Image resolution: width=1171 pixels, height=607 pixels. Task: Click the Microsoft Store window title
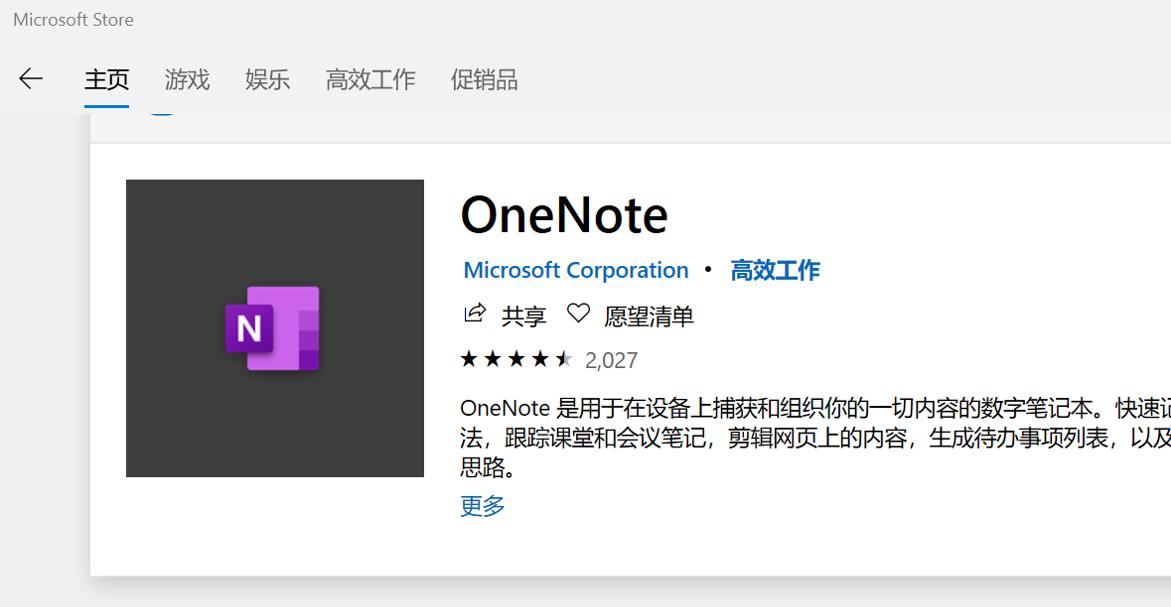point(73,19)
